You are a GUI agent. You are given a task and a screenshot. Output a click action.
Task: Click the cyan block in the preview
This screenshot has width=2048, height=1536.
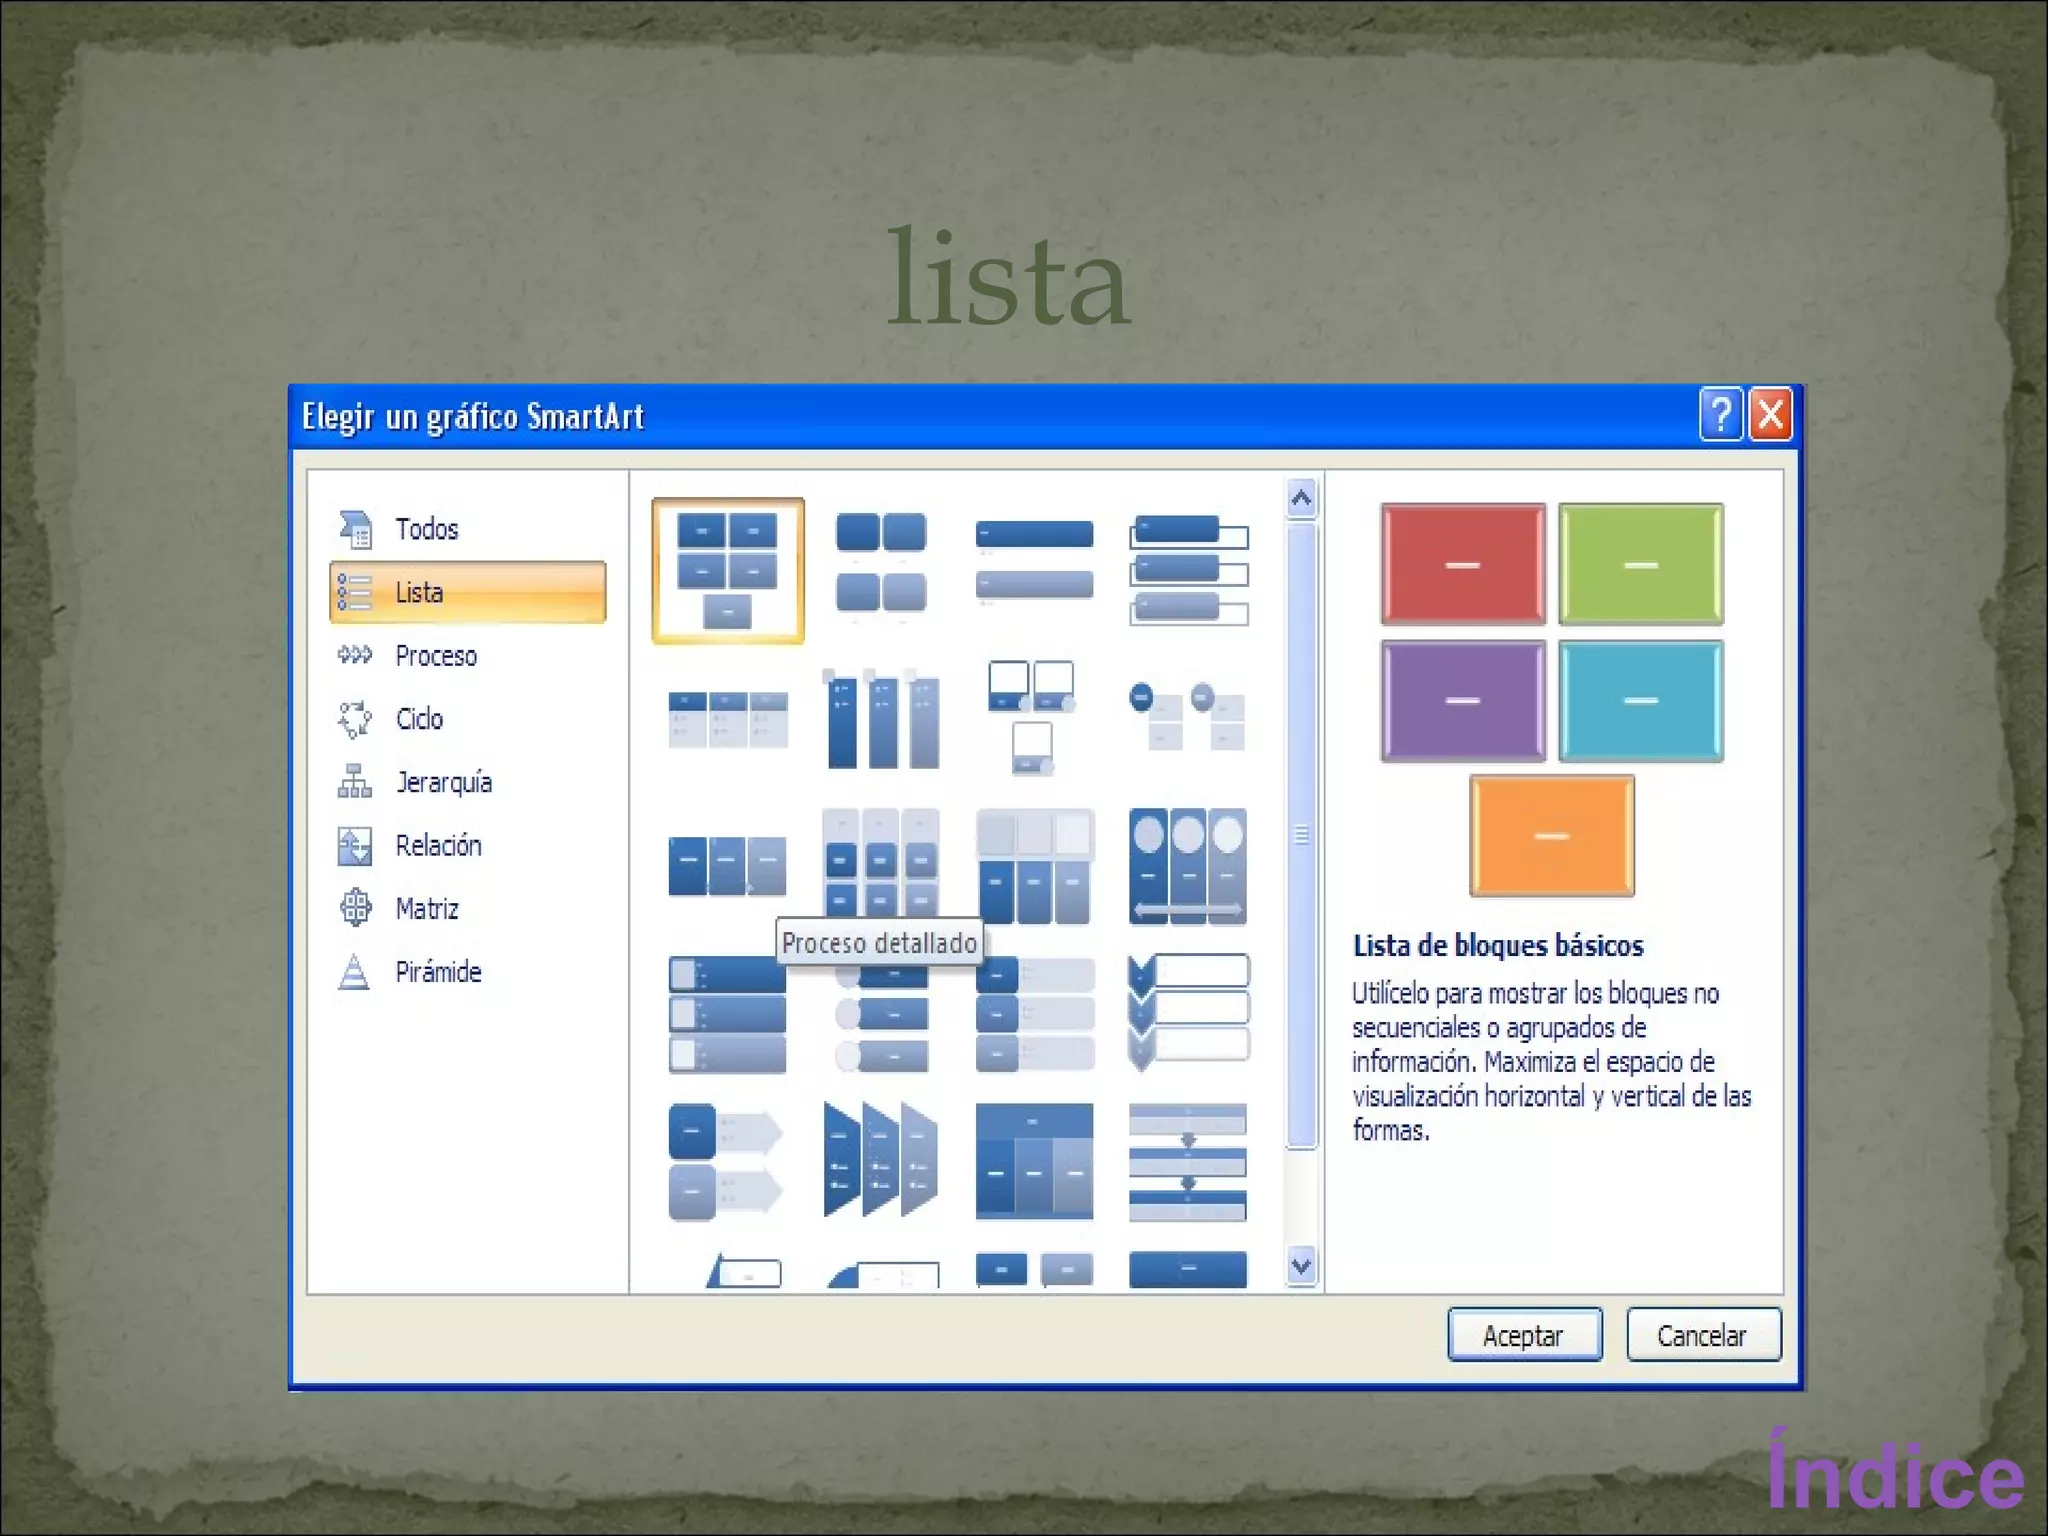coord(1641,701)
